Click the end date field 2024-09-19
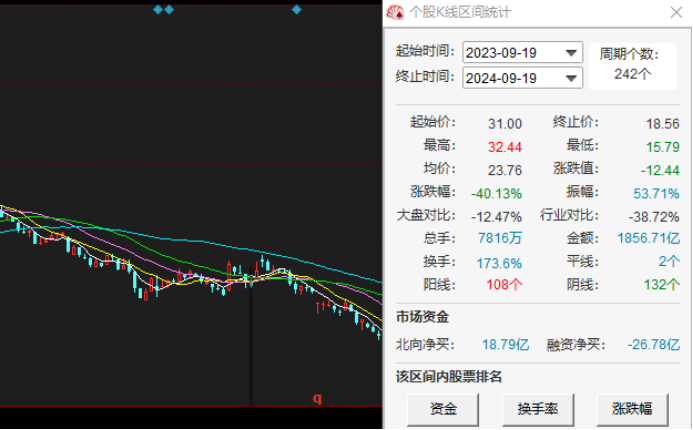The image size is (693, 430). coord(522,78)
